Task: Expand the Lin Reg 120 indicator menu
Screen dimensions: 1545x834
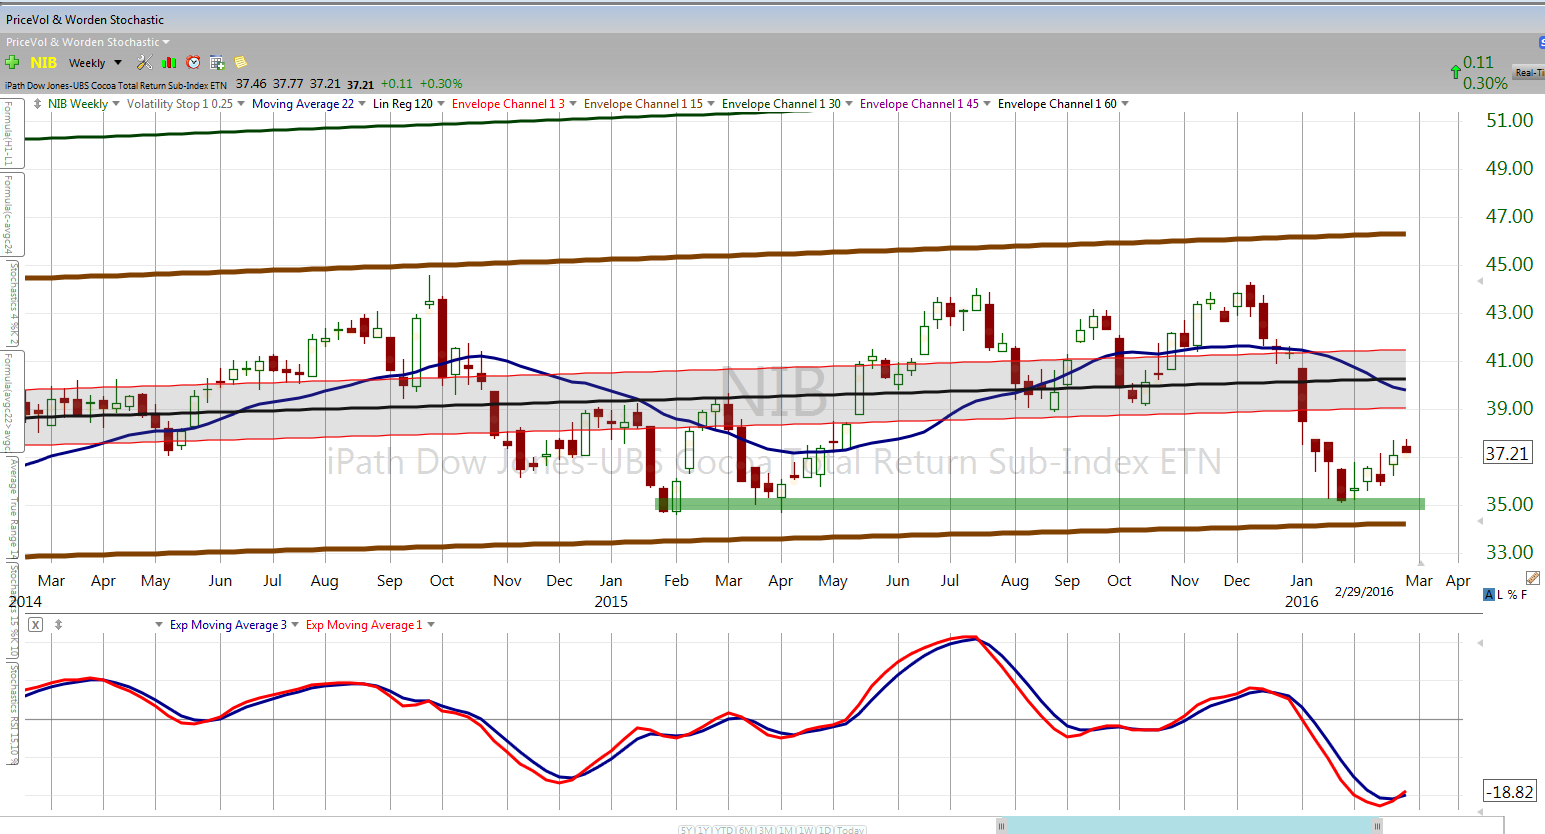Action: pos(441,104)
